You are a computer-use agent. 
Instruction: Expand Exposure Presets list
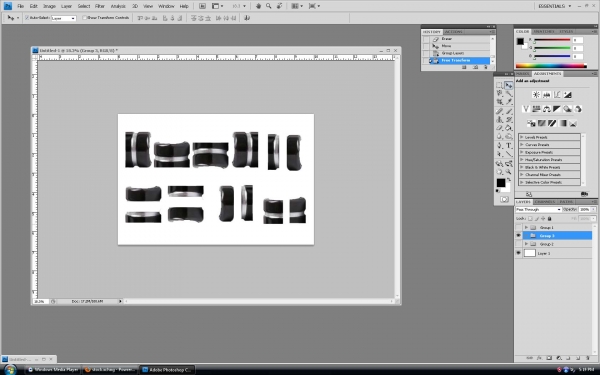click(x=522, y=152)
